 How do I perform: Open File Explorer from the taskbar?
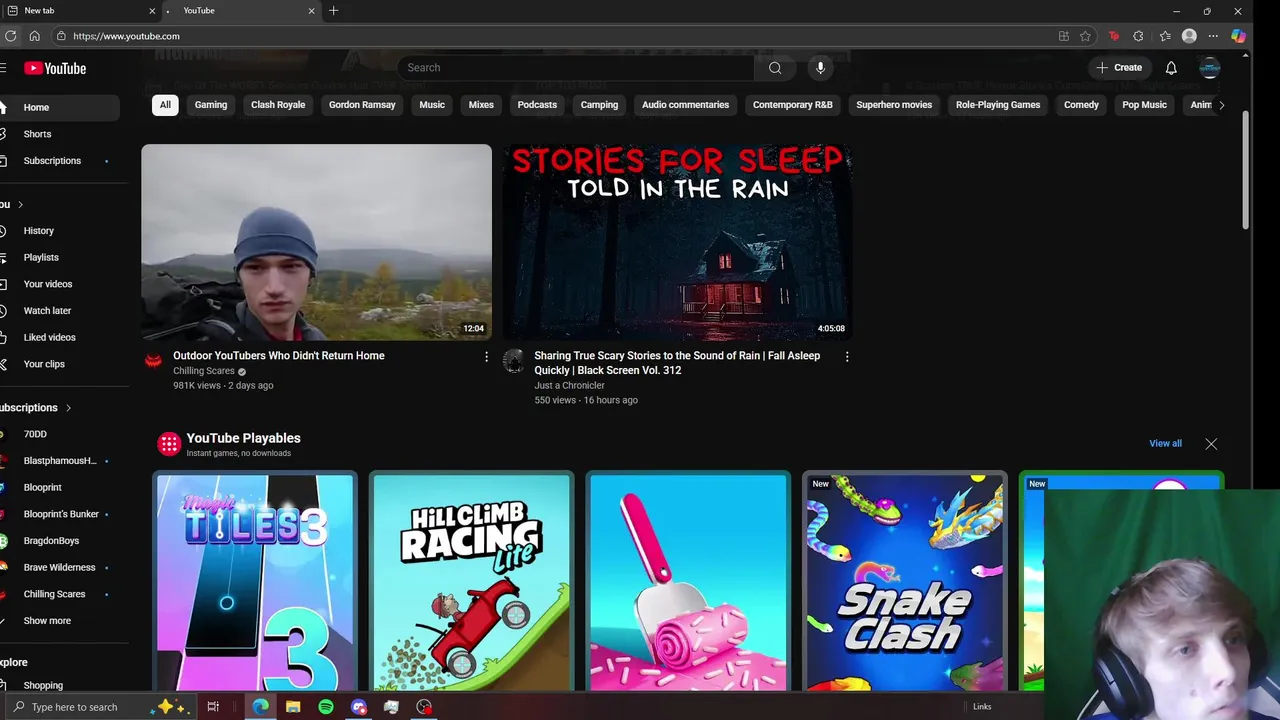tap(293, 707)
